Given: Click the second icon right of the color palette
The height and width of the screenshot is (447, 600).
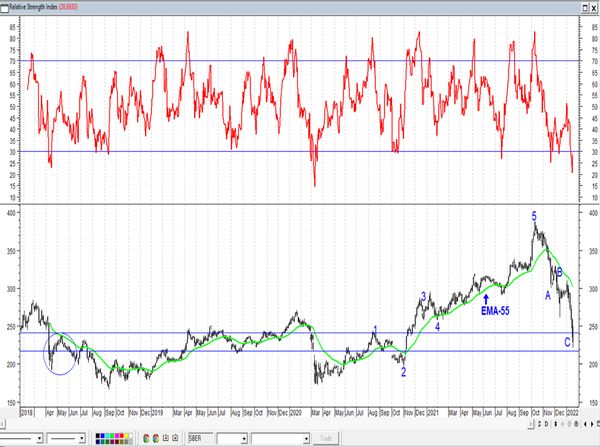Looking at the screenshot, I should tap(157, 438).
